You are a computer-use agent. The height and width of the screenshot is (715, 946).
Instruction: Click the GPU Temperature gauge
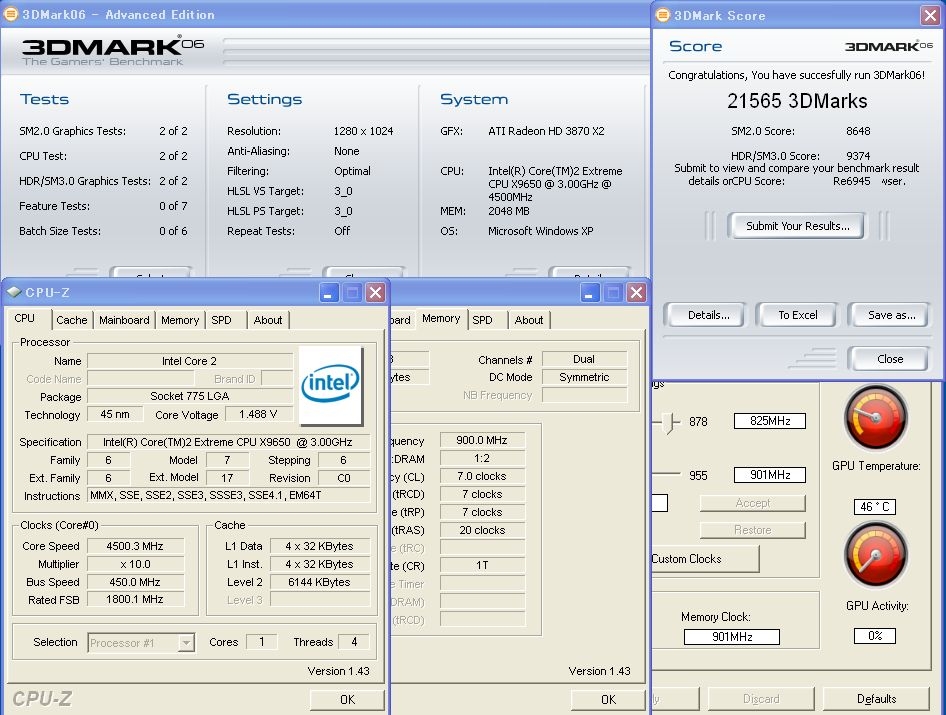pos(876,418)
